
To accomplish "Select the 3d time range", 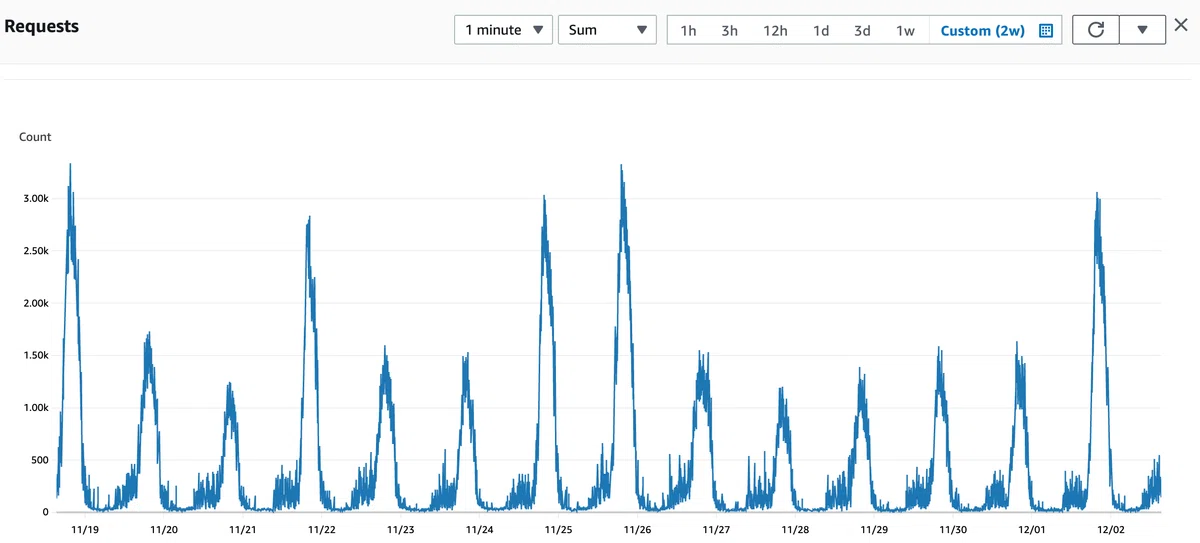I will tap(862, 30).
